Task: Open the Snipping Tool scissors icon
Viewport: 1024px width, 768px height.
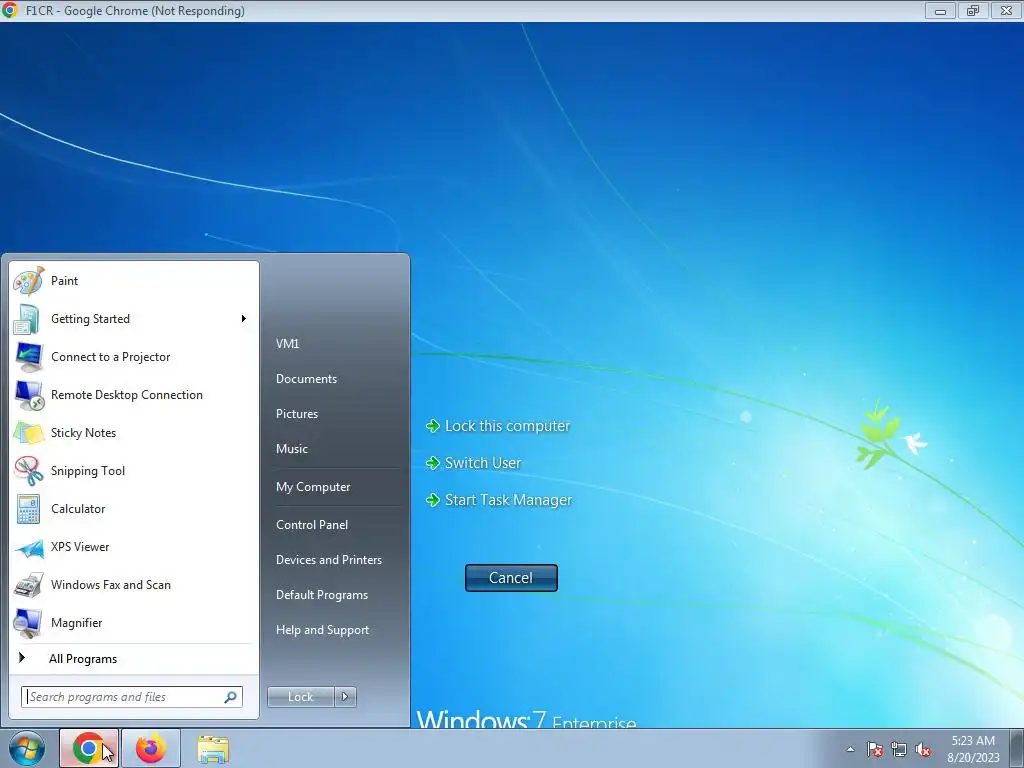Action: click(29, 471)
